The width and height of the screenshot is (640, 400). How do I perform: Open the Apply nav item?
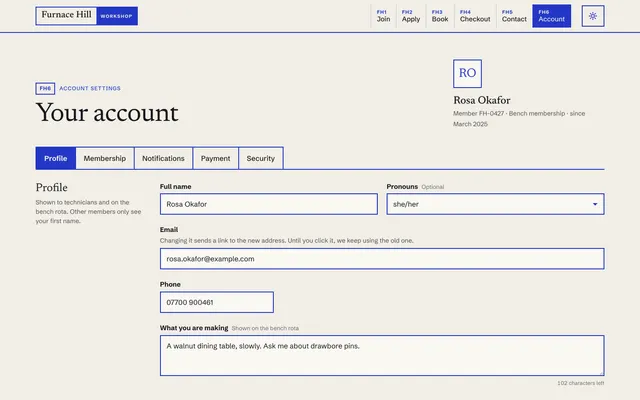(x=411, y=16)
